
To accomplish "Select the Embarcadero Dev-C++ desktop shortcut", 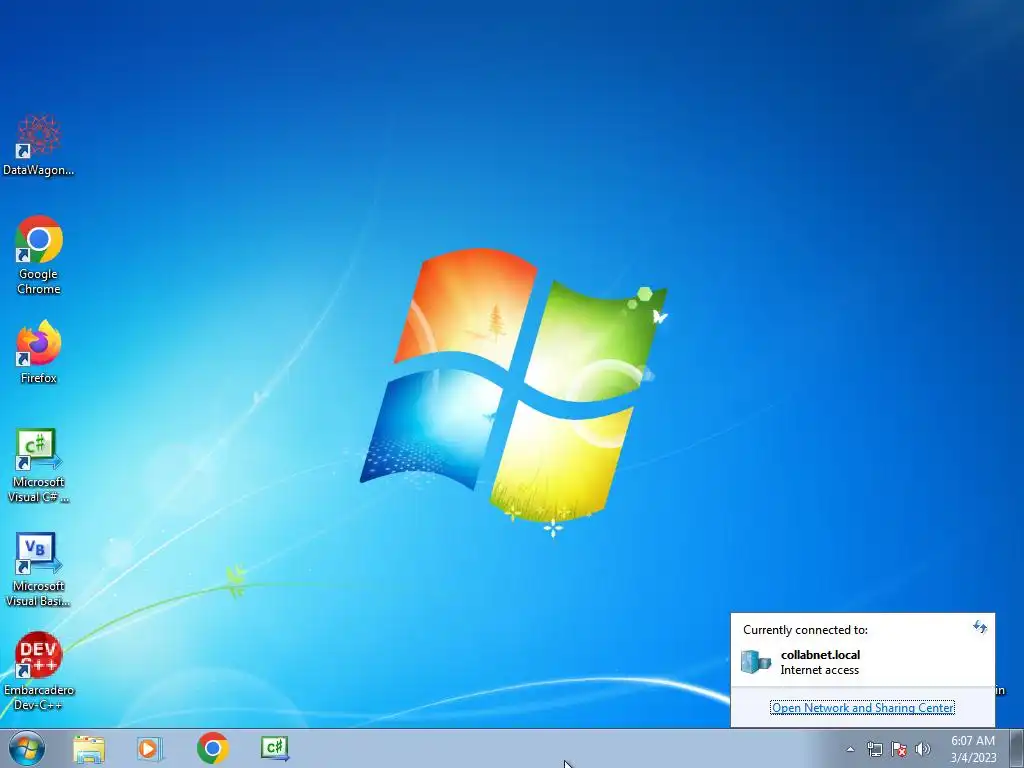I will (39, 671).
